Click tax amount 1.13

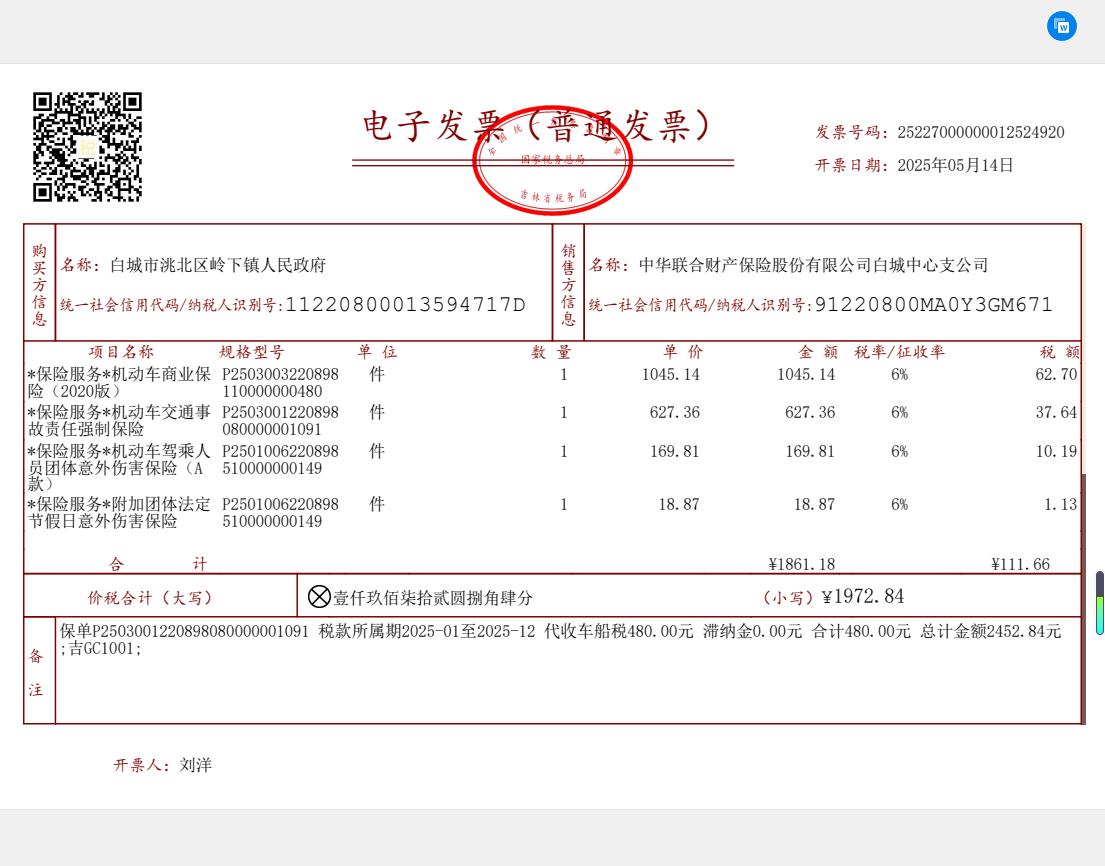tap(1061, 505)
